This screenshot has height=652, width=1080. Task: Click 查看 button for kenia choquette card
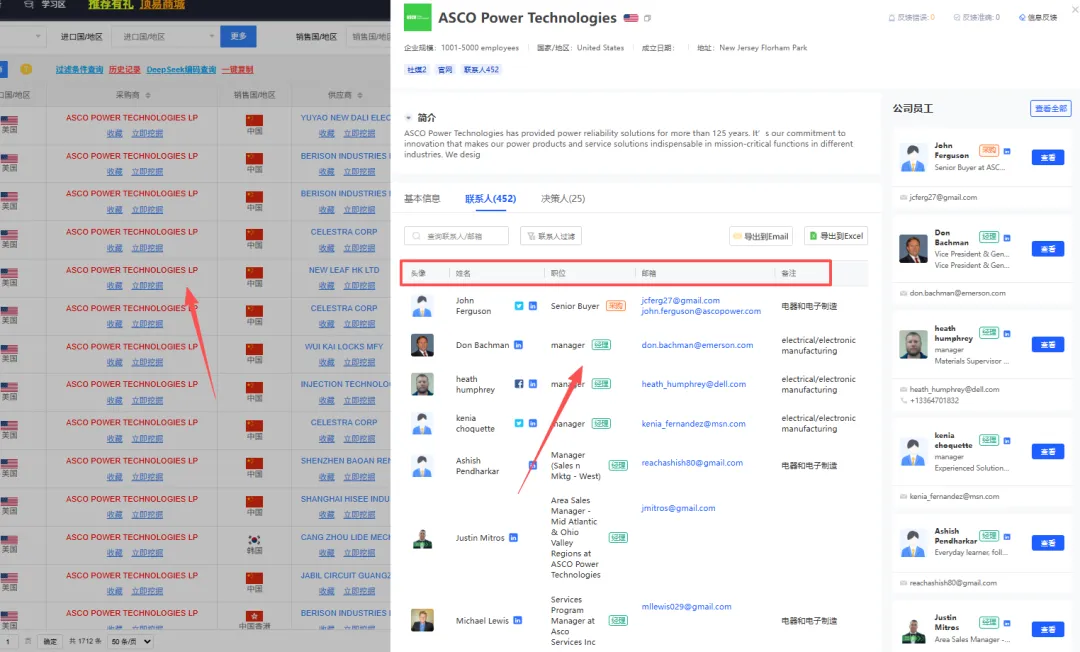(1048, 452)
